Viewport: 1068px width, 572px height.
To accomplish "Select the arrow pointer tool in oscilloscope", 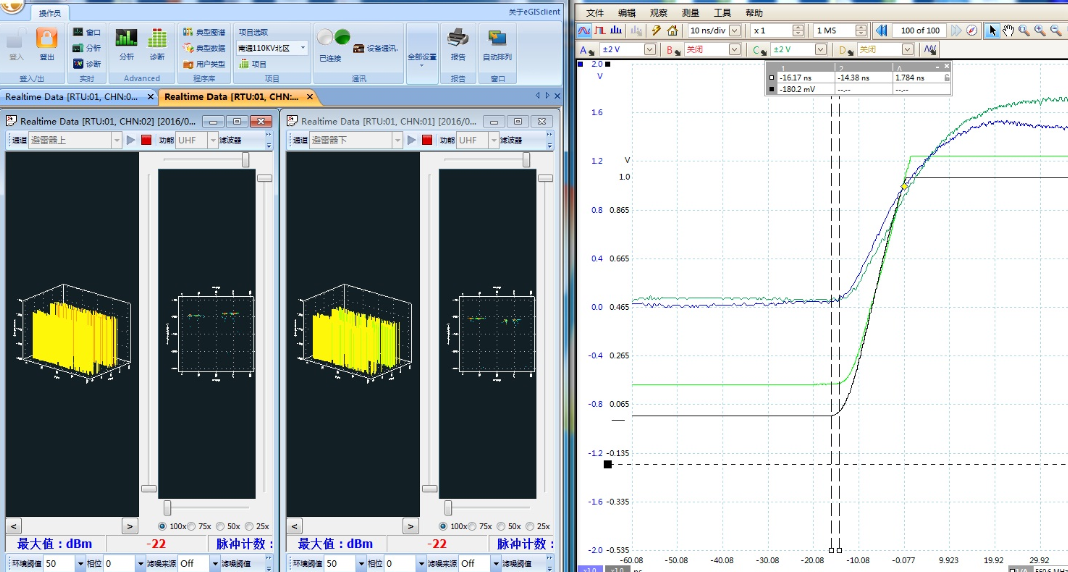I will 992,31.
